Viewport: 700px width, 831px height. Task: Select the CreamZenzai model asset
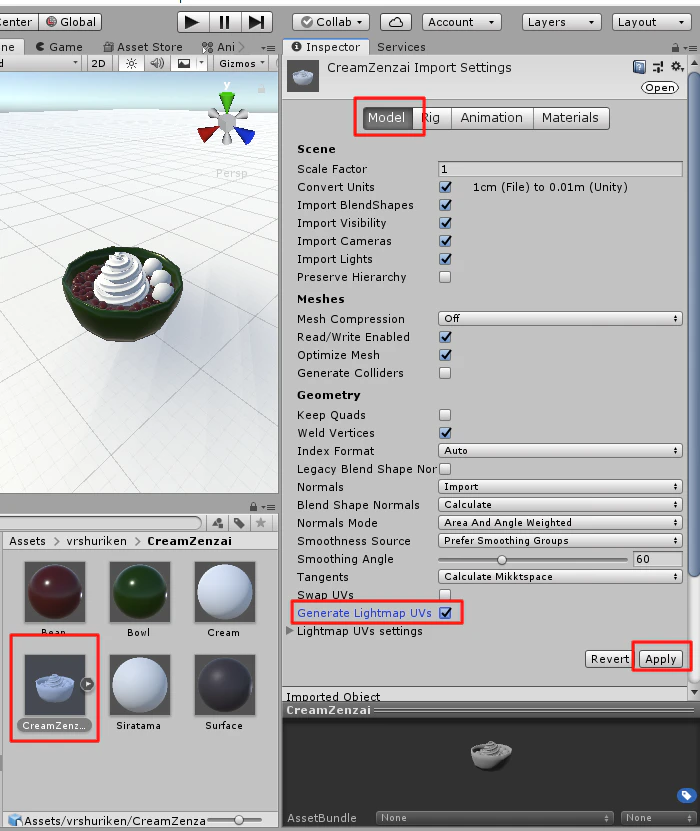point(55,685)
